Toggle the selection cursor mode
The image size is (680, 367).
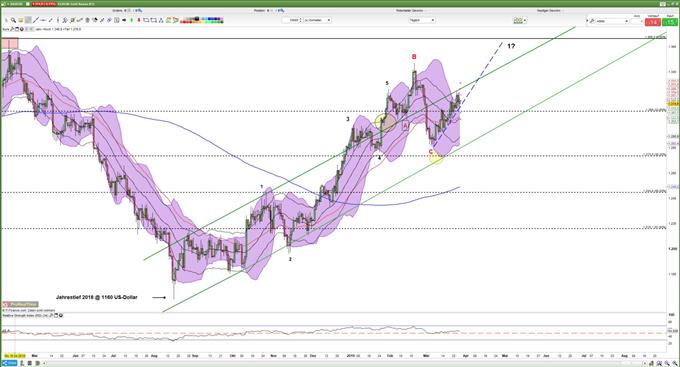[x=28, y=20]
